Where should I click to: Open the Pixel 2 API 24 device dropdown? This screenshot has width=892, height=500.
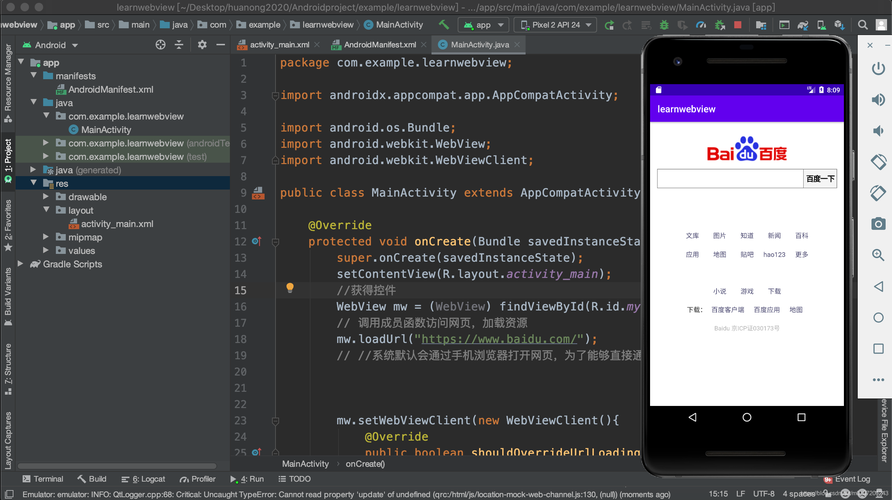tap(556, 25)
